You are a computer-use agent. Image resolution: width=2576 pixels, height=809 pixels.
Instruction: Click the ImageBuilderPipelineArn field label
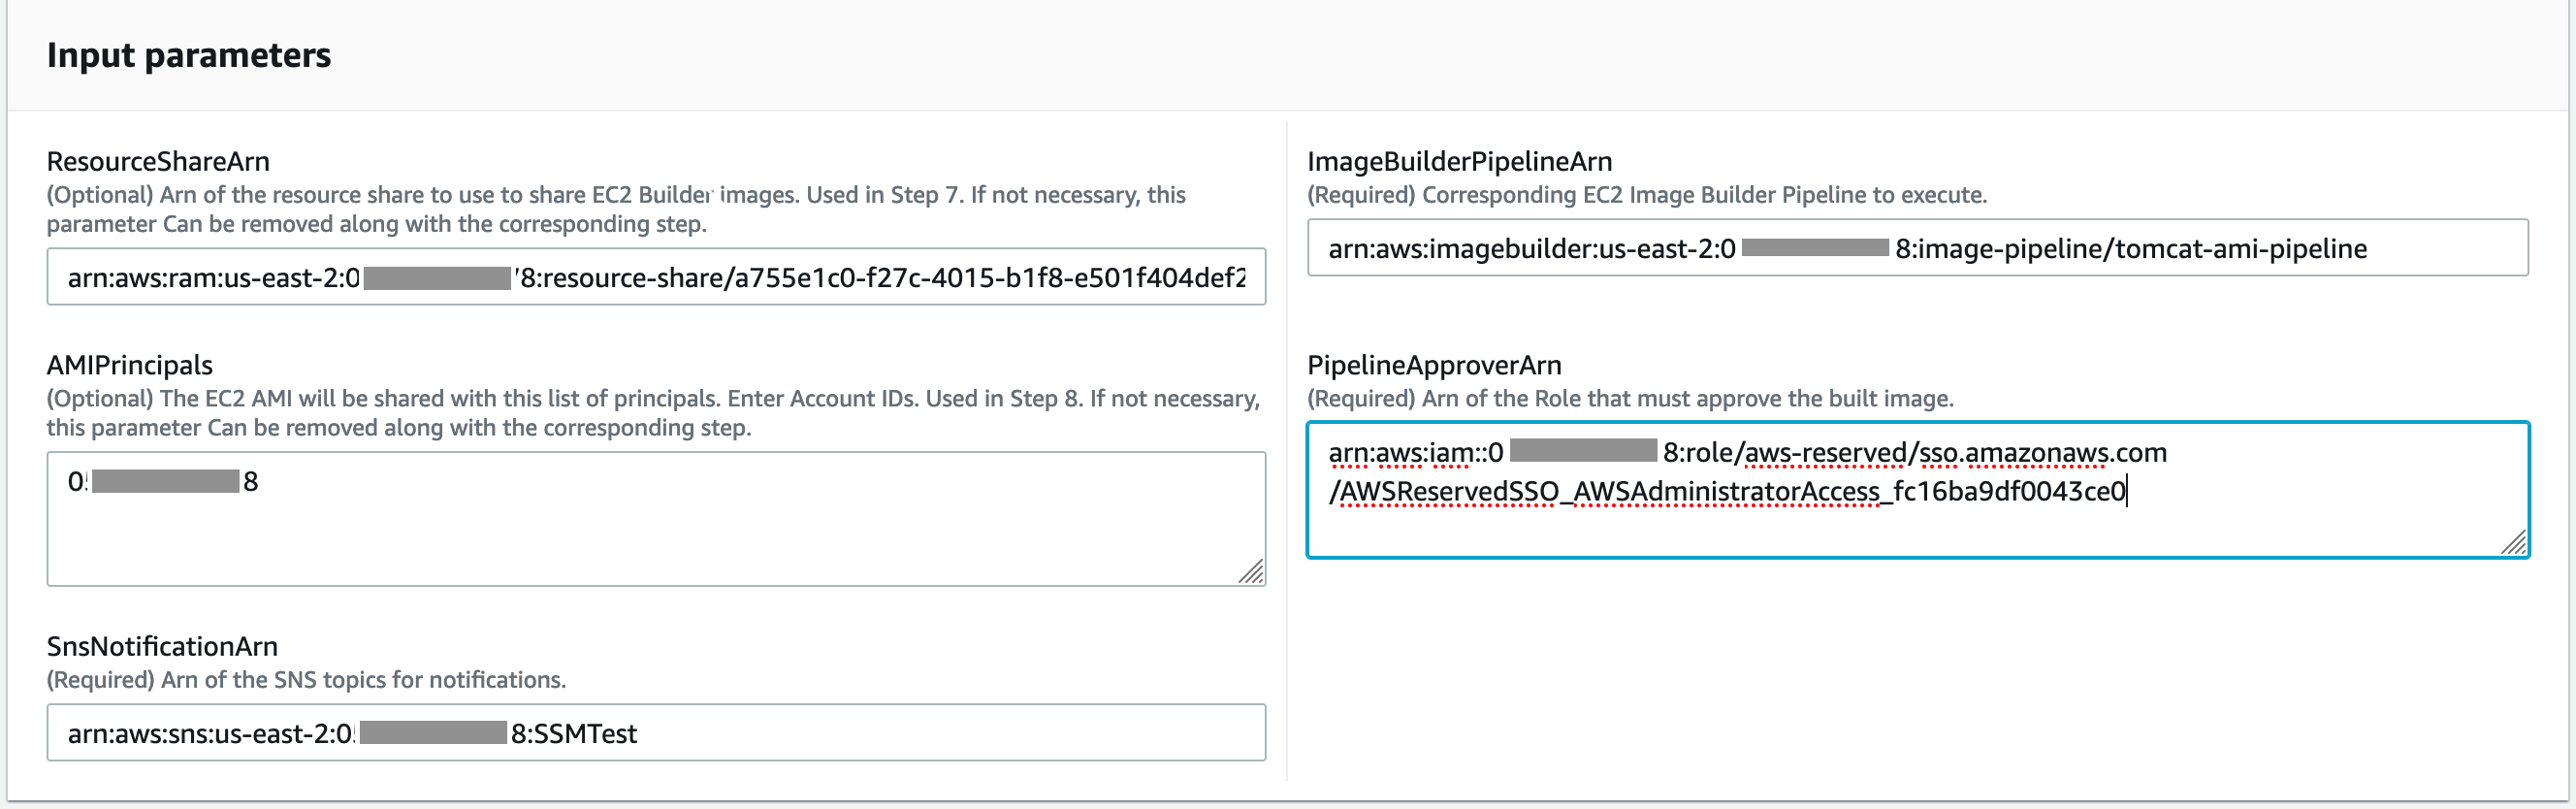pos(1461,160)
